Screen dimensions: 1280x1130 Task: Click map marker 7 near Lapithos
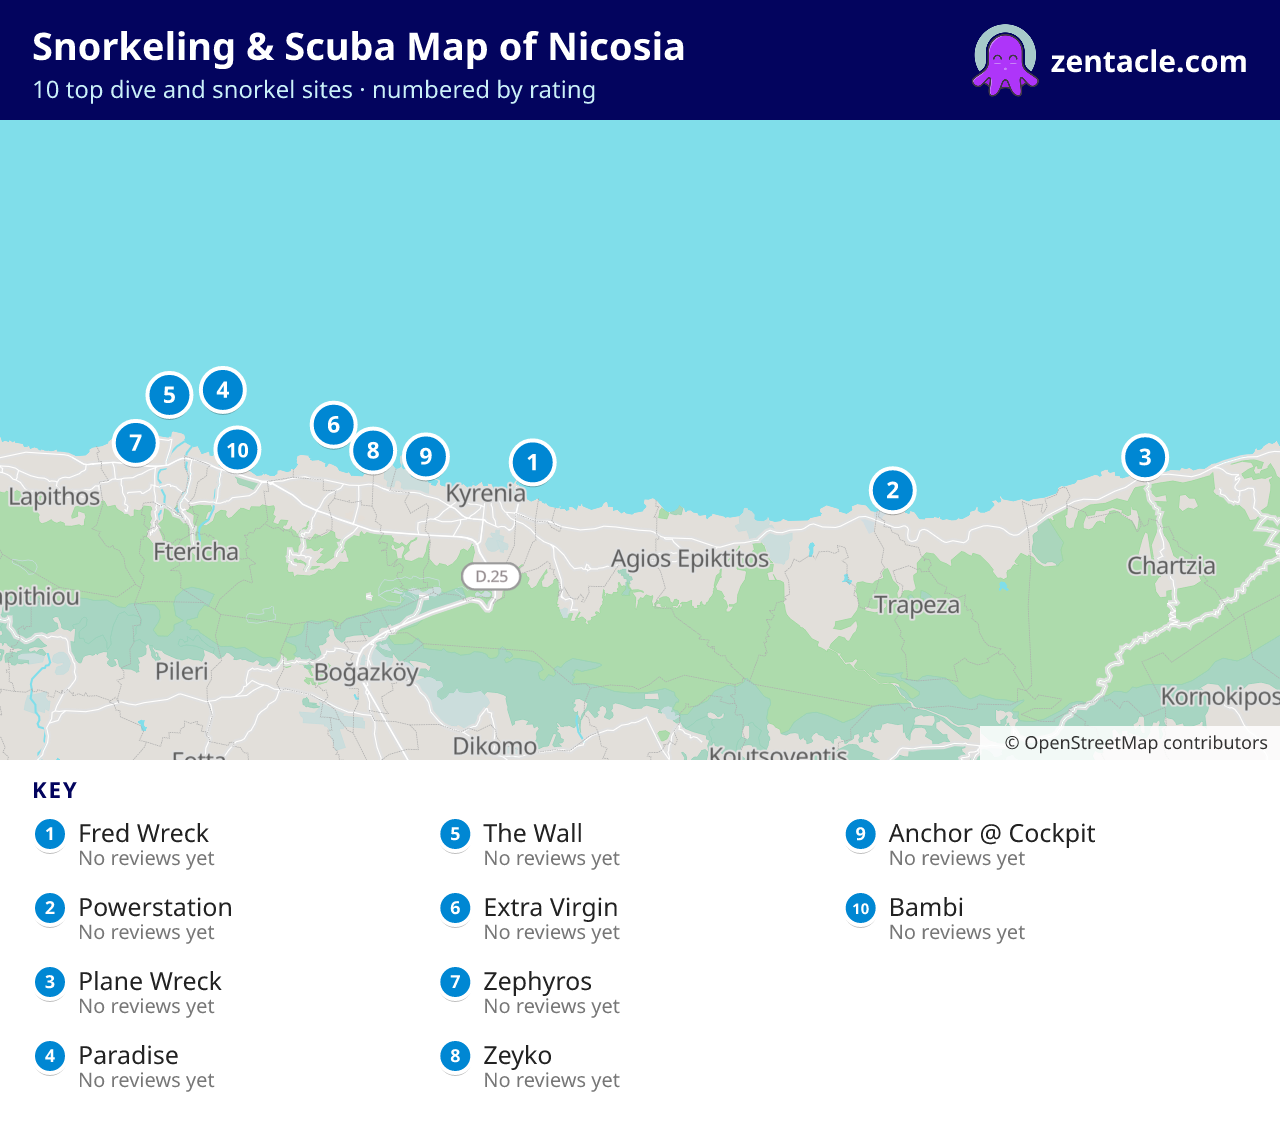coord(135,442)
